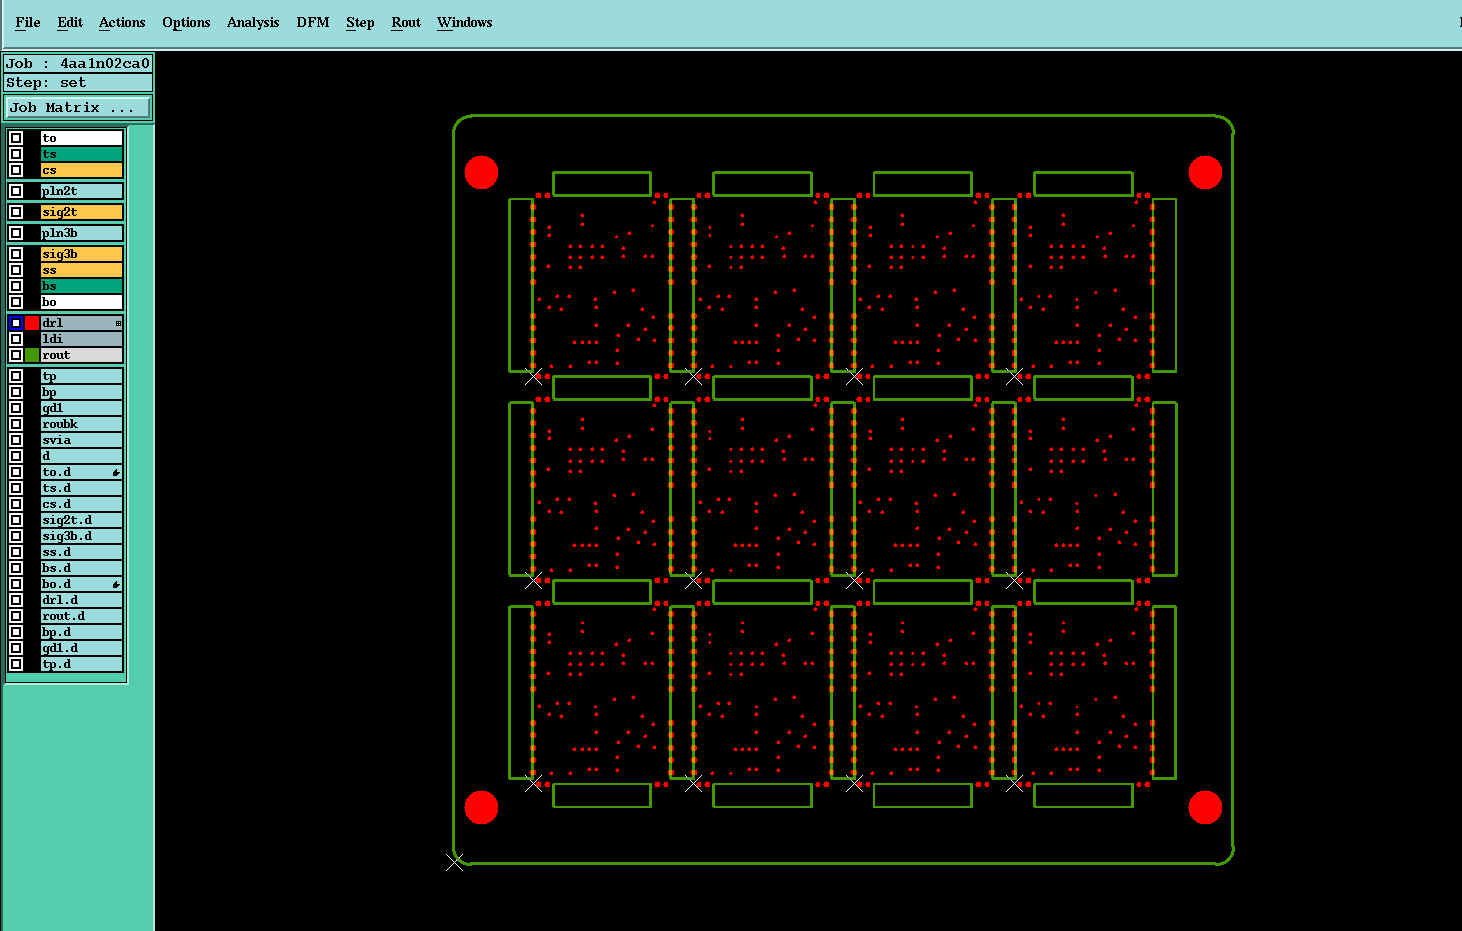
Task: Click the Step: set field
Action: point(78,82)
